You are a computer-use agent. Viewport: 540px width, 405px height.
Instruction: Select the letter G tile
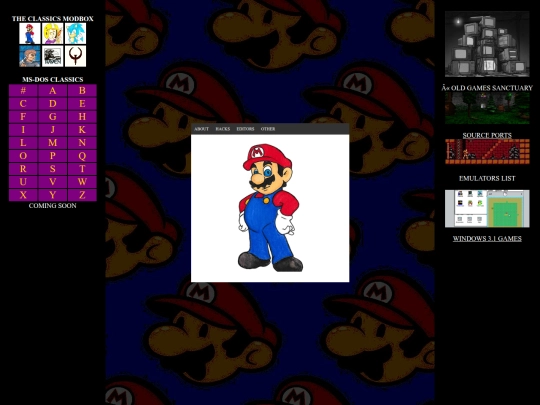(53, 117)
